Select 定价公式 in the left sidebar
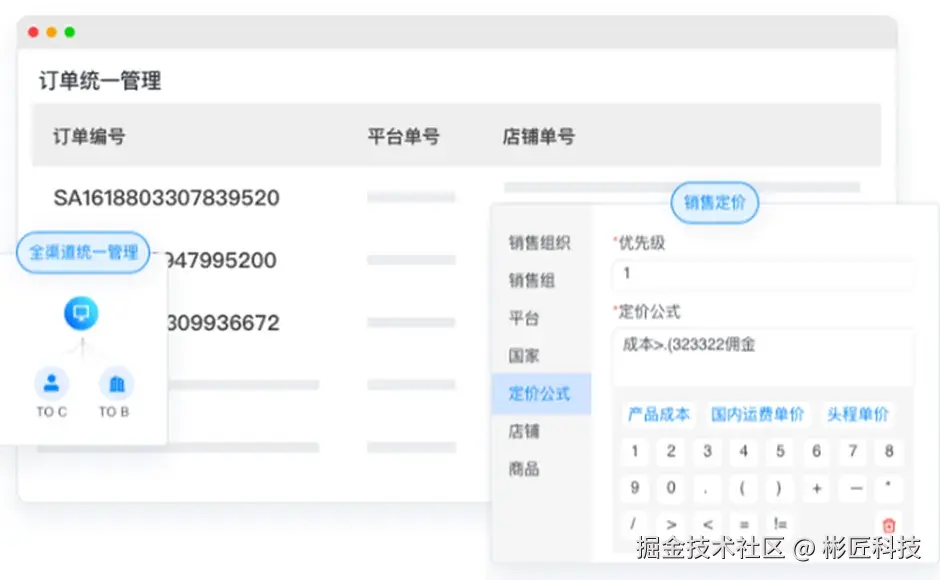Viewport: 940px width, 580px height. pyautogui.click(x=539, y=394)
